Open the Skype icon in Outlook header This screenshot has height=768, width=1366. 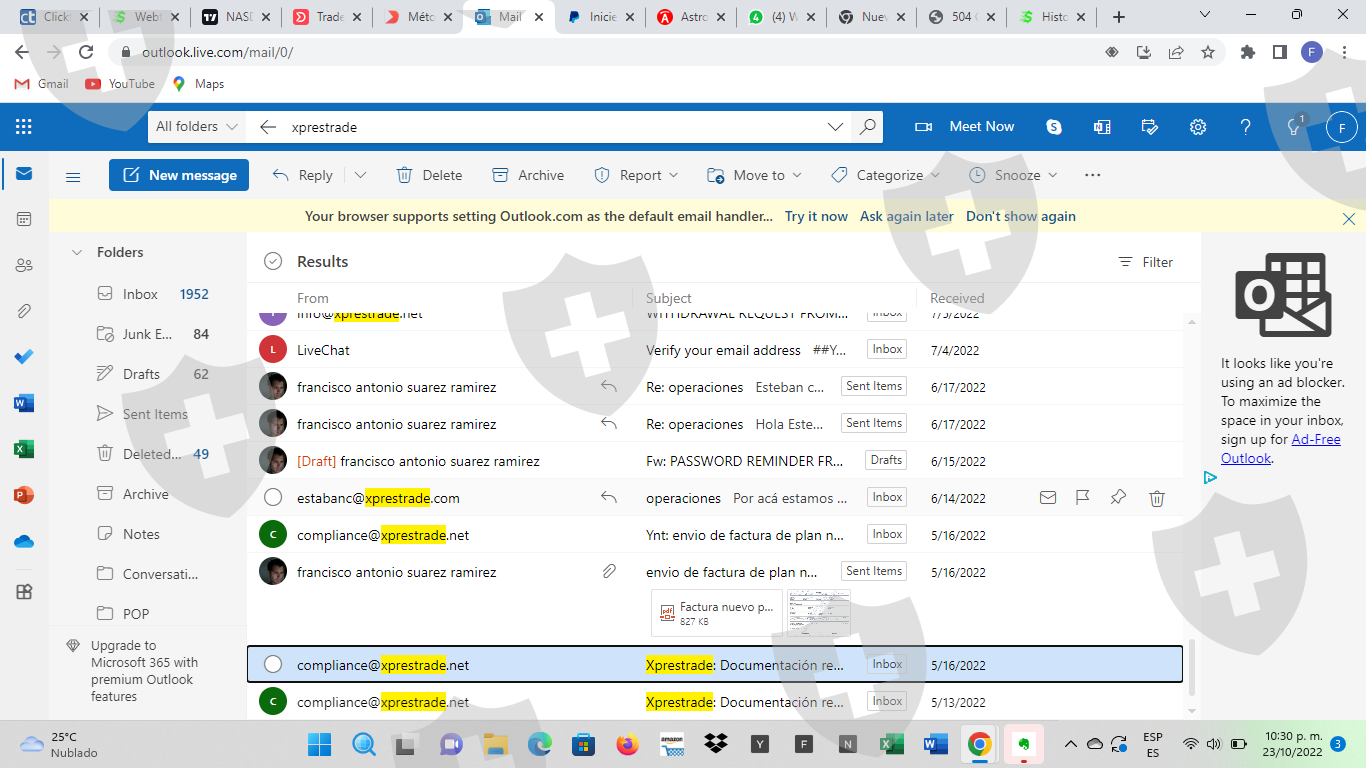[x=1053, y=127]
